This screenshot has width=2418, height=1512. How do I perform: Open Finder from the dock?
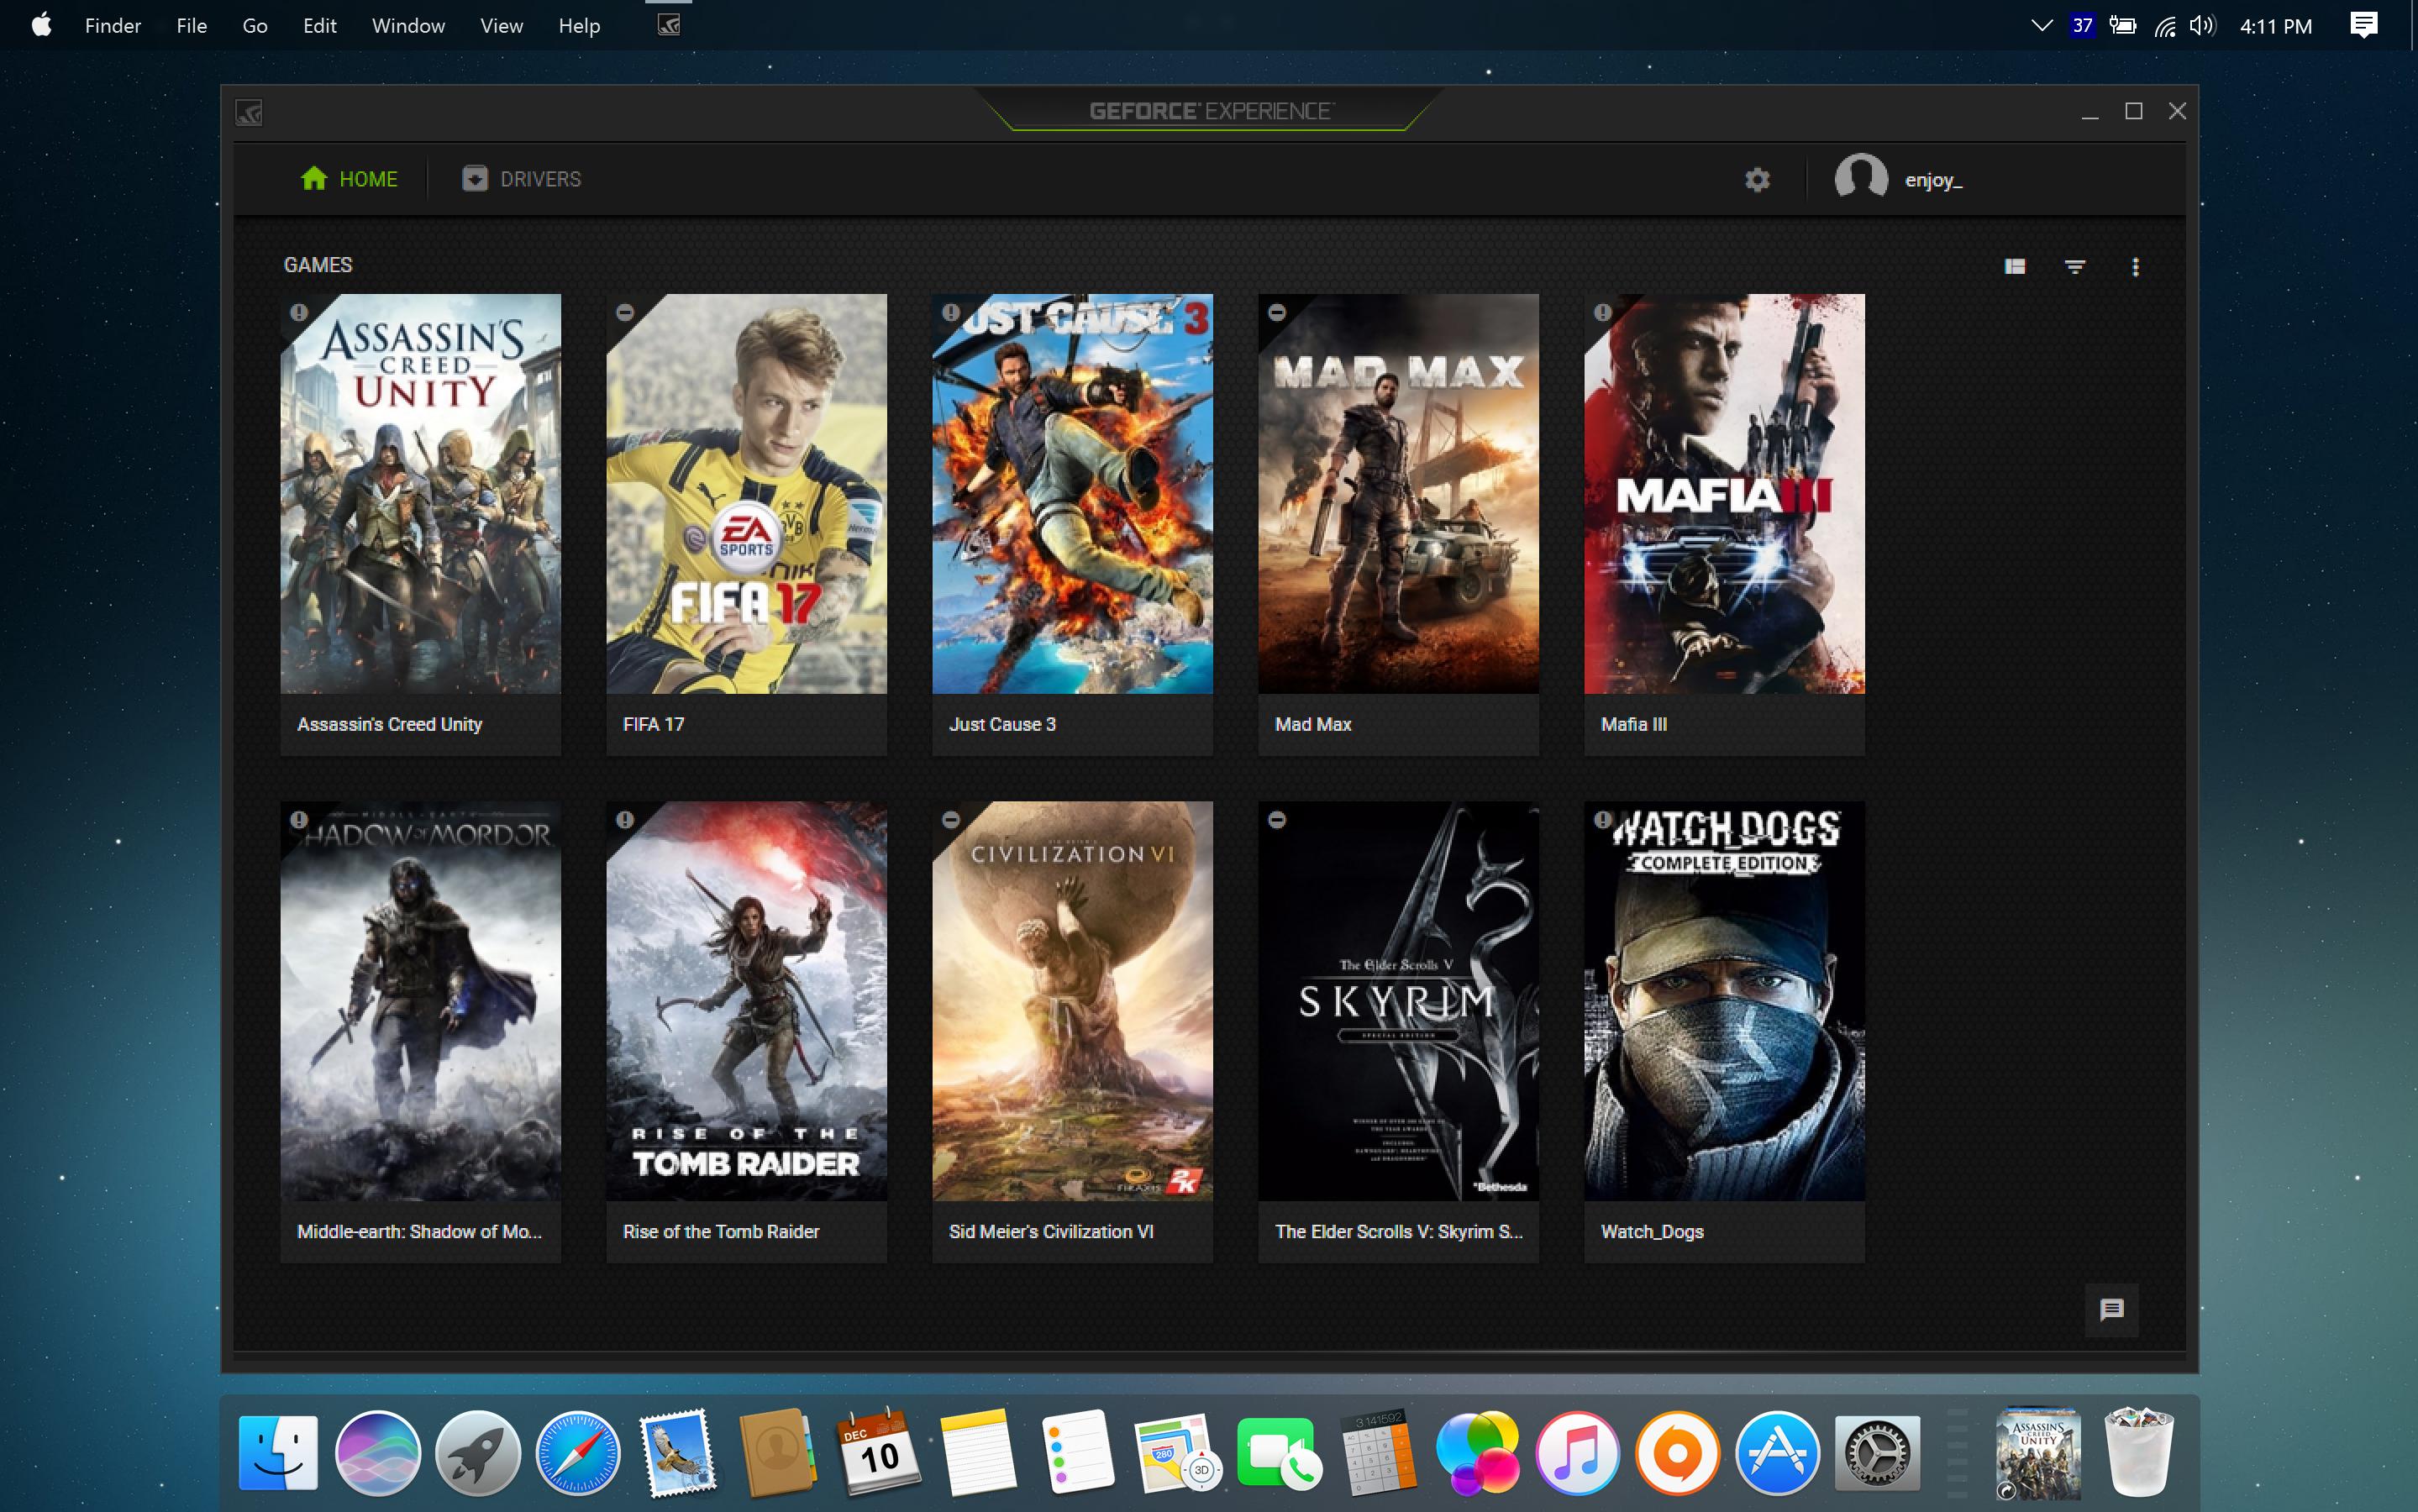tap(278, 1453)
